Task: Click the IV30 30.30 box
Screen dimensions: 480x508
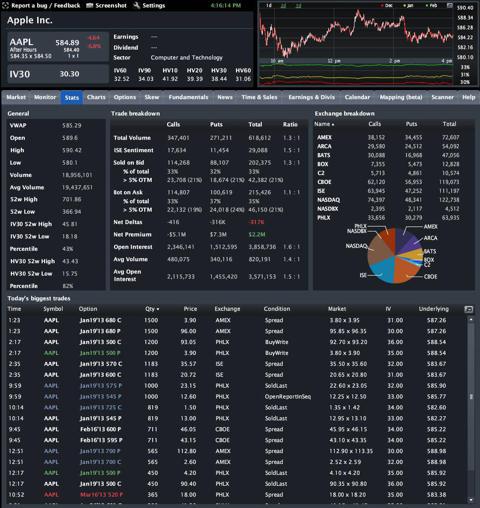Action: (x=58, y=74)
